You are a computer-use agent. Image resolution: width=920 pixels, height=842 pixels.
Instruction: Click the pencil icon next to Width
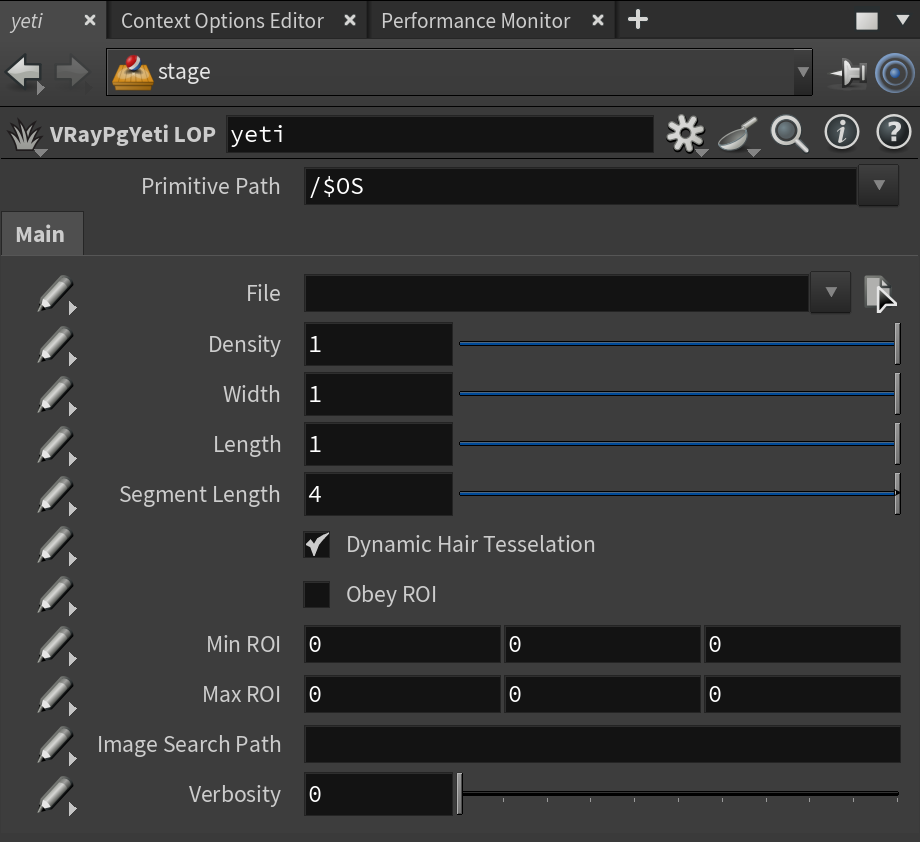point(56,394)
